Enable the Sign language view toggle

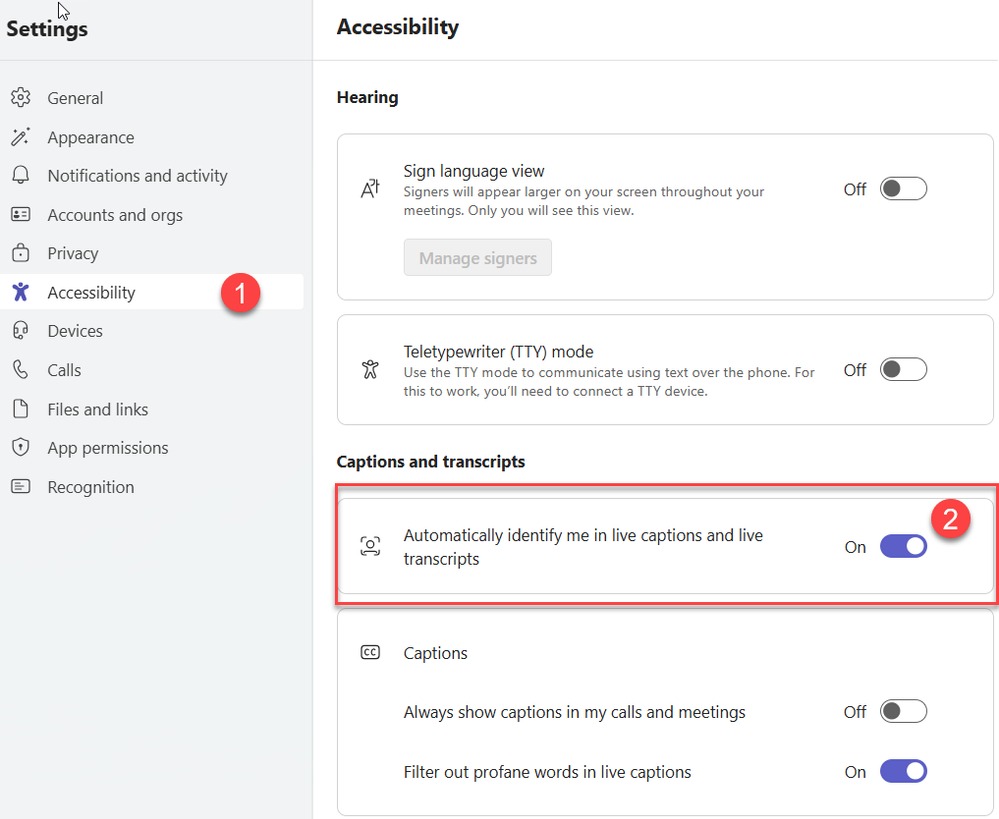(x=903, y=189)
